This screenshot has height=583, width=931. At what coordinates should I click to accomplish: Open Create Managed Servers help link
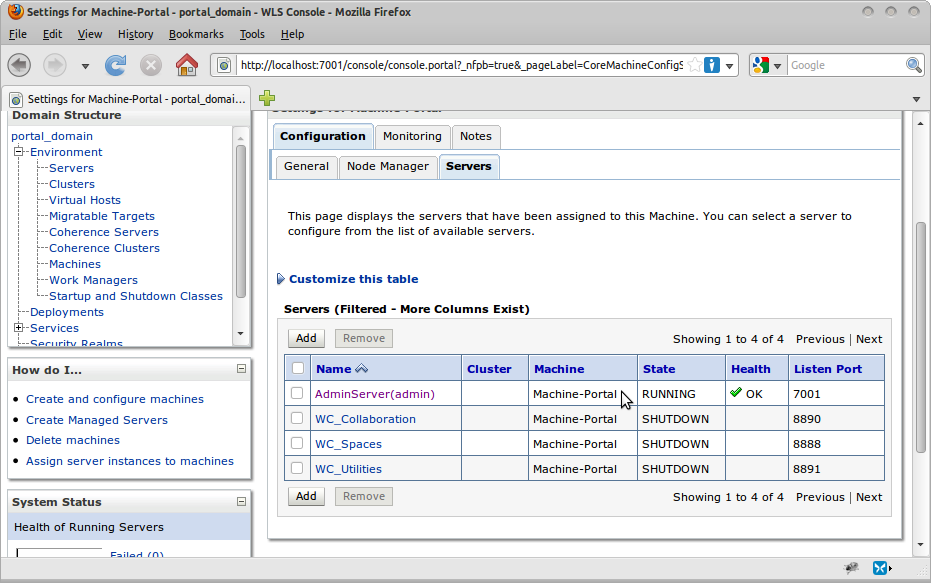[97, 420]
